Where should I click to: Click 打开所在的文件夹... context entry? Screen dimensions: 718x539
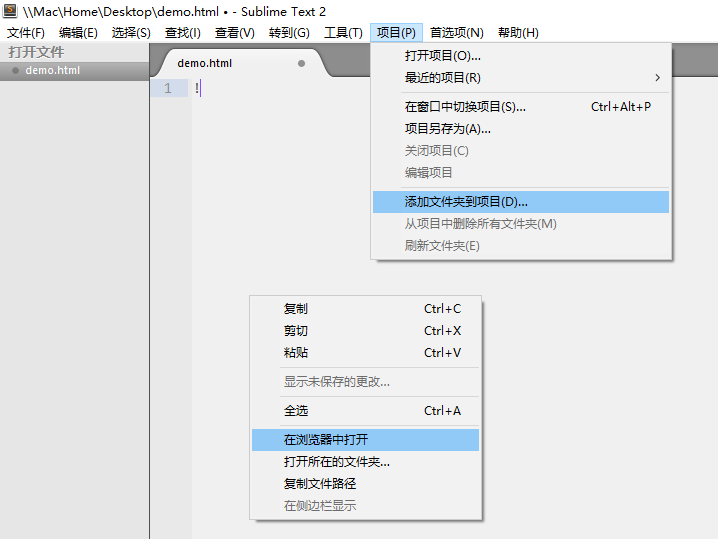tap(337, 462)
